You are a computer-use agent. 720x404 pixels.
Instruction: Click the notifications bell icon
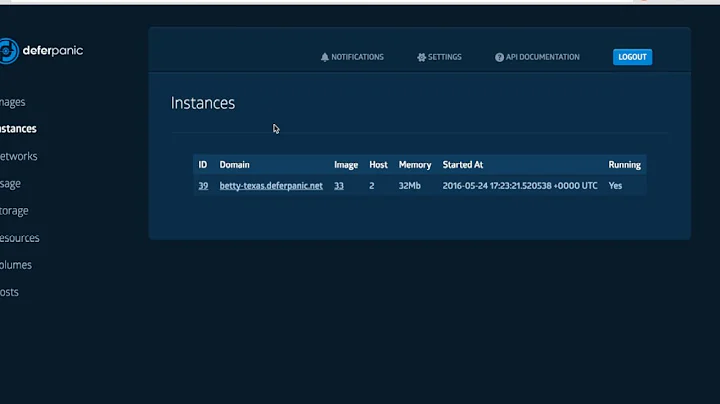(325, 57)
